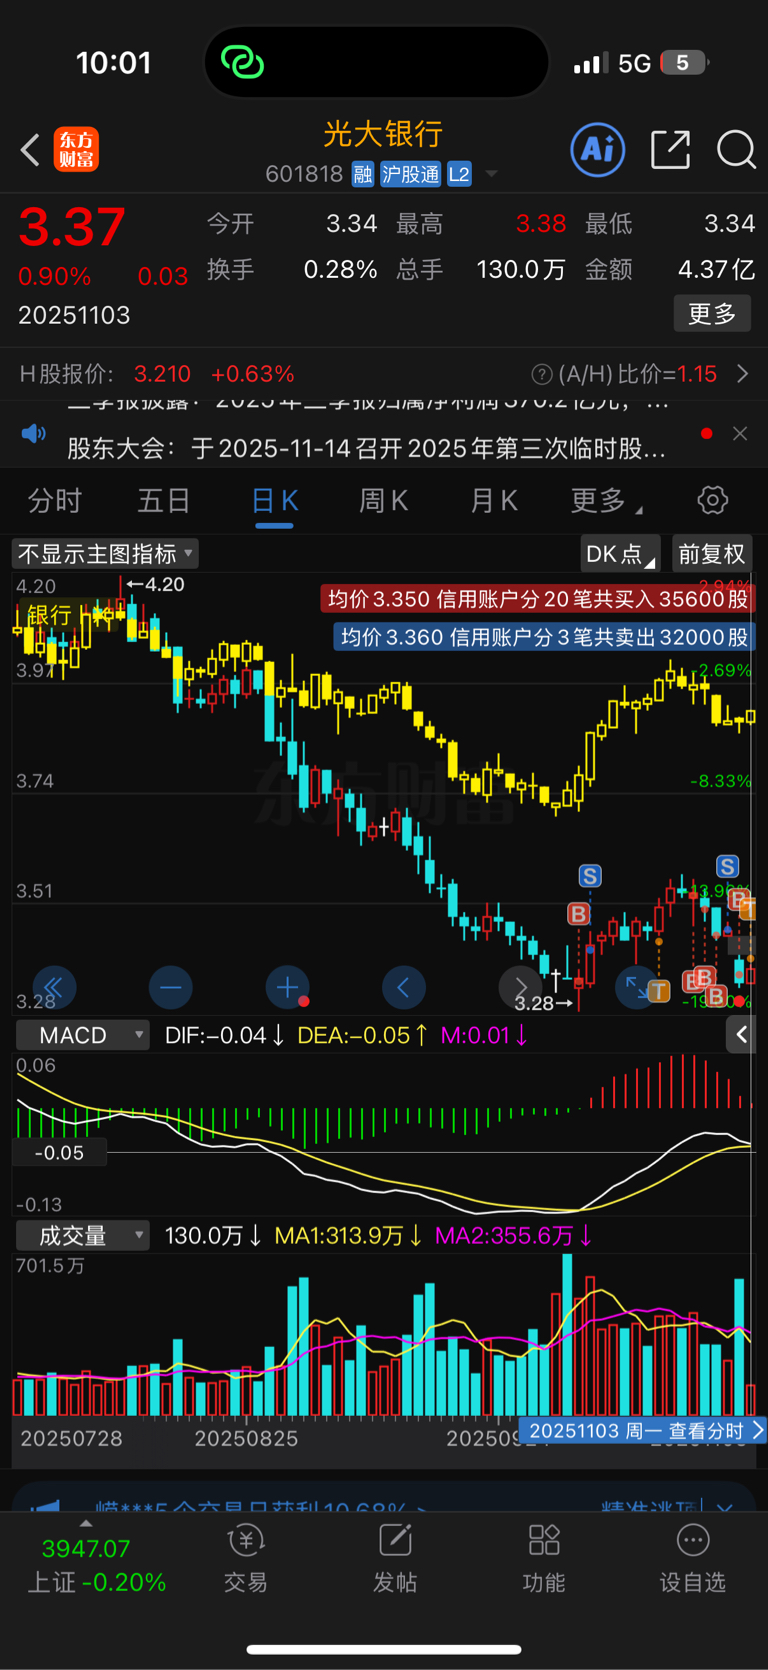Image resolution: width=768 pixels, height=1670 pixels.
Task: Open chart settings gear icon
Action: [712, 500]
